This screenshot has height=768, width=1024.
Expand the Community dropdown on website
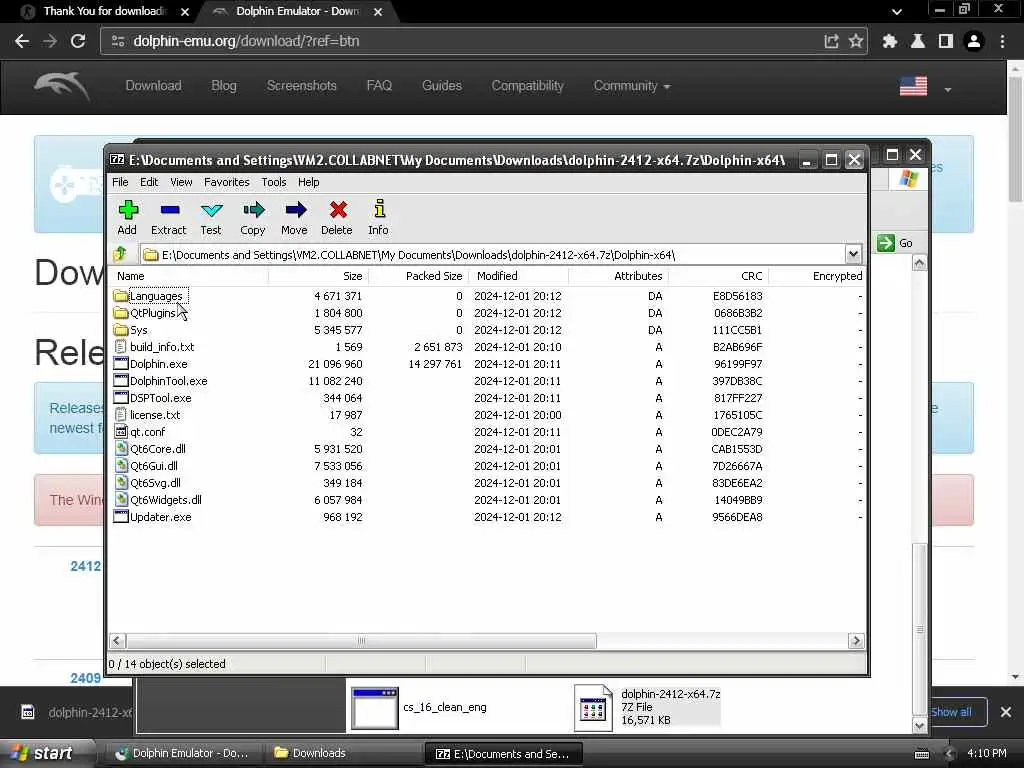click(632, 86)
